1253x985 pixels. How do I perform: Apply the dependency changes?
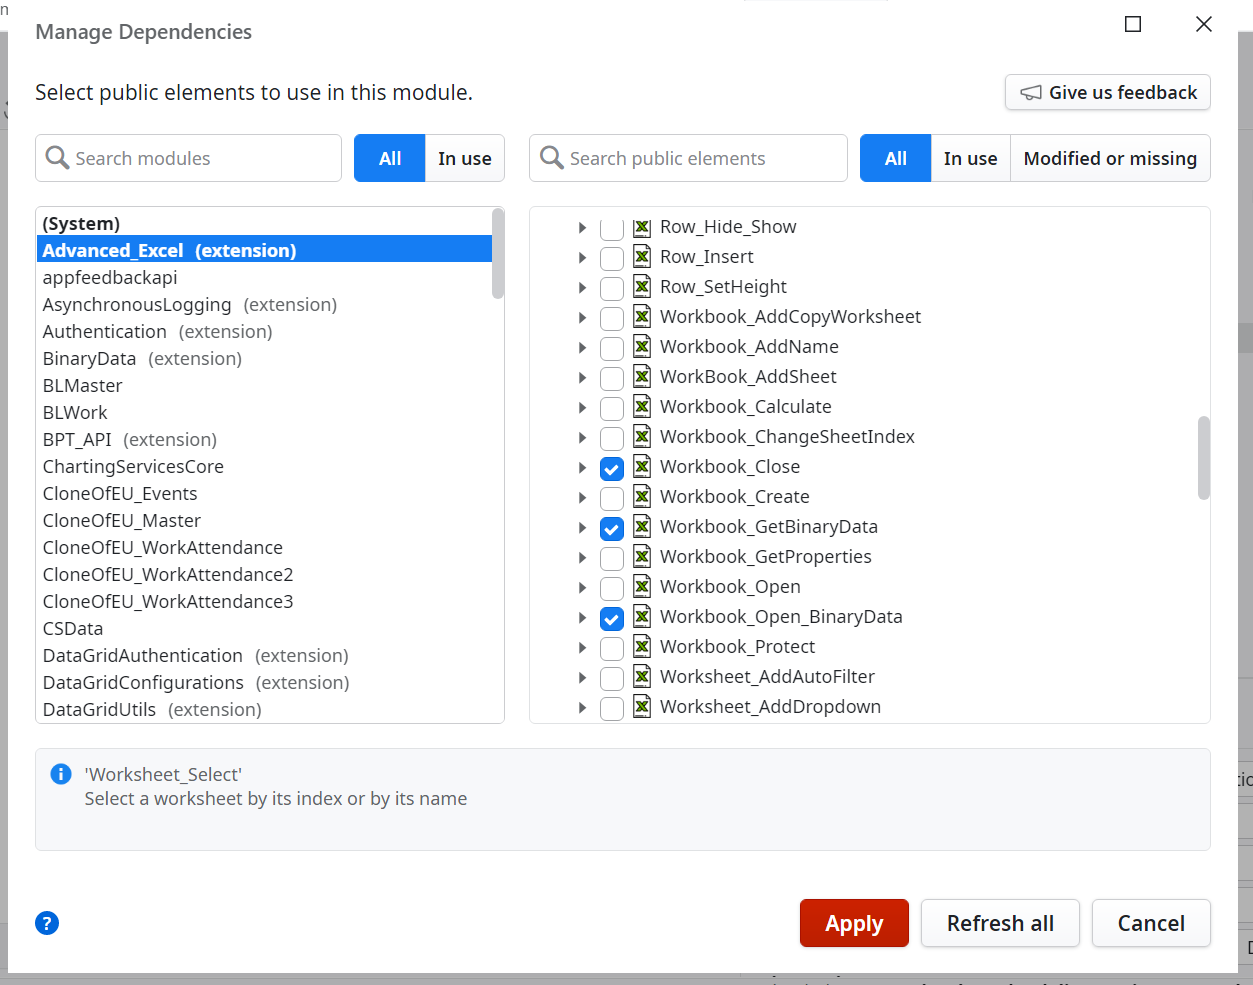pyautogui.click(x=854, y=922)
